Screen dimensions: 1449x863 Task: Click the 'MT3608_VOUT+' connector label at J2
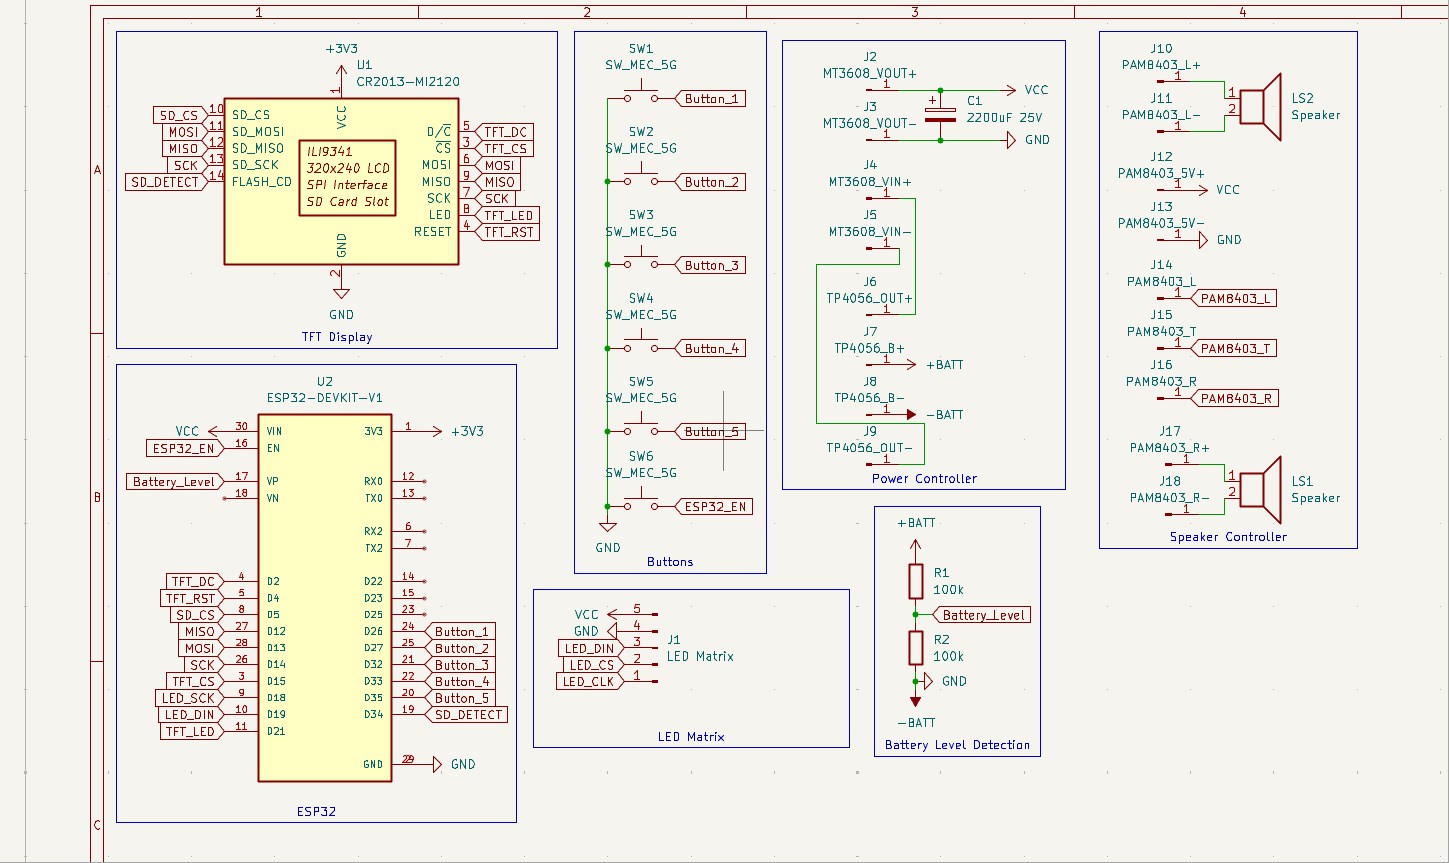point(869,73)
